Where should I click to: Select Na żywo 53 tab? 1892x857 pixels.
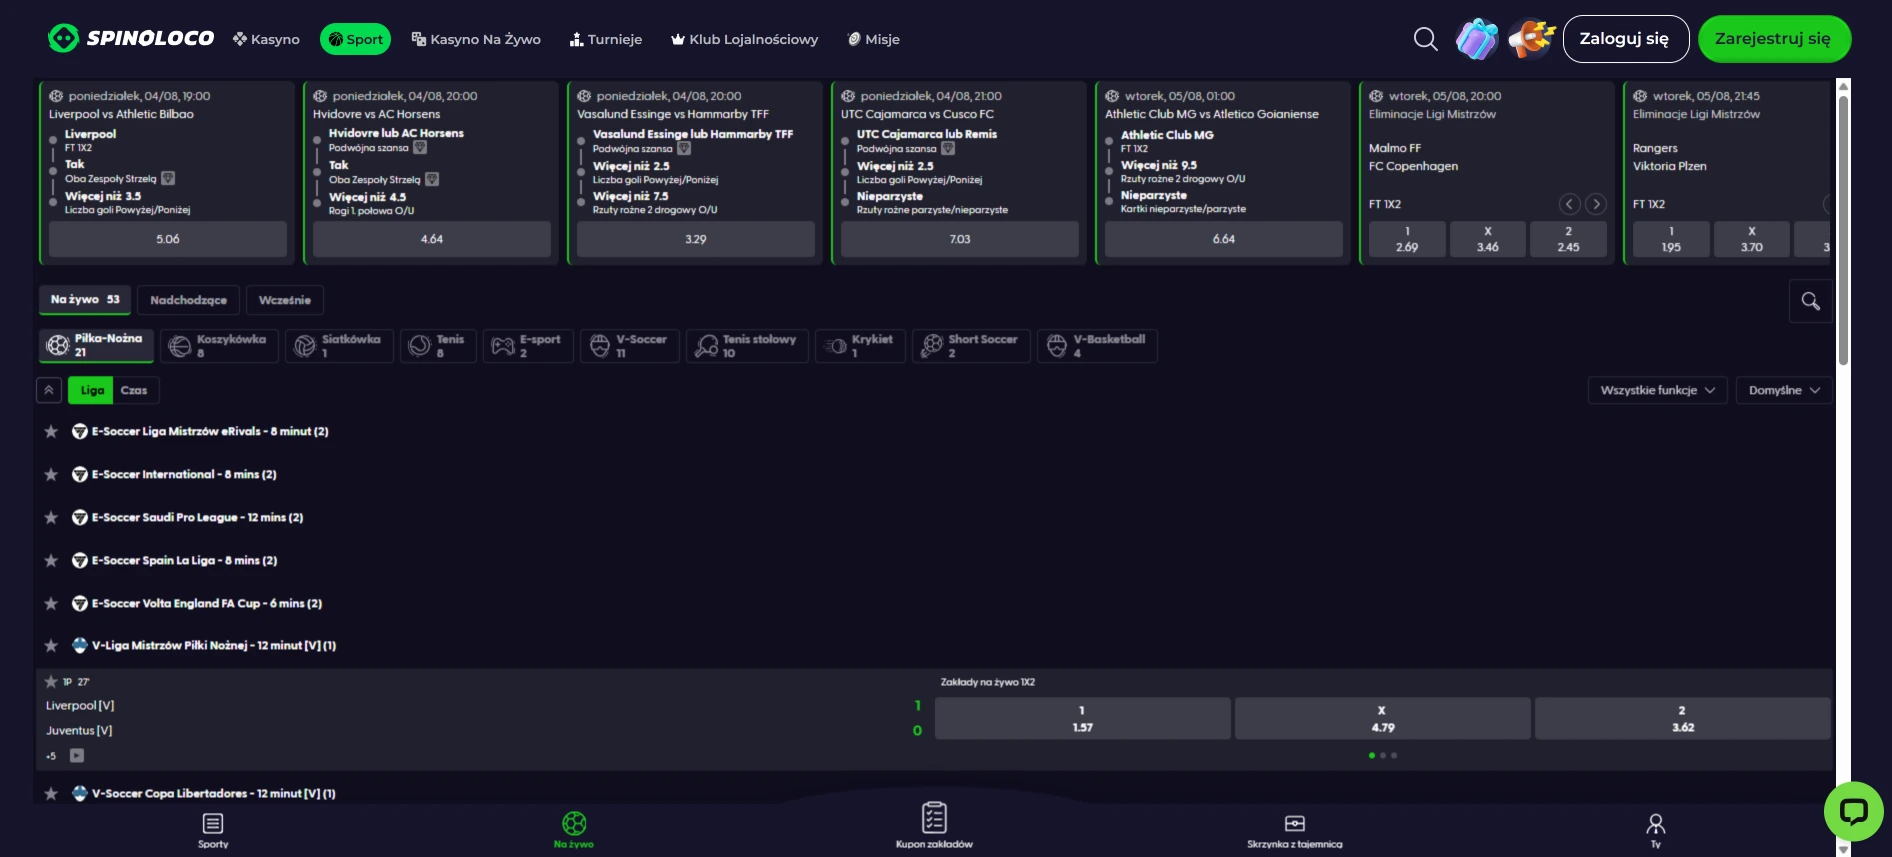pyautogui.click(x=85, y=300)
